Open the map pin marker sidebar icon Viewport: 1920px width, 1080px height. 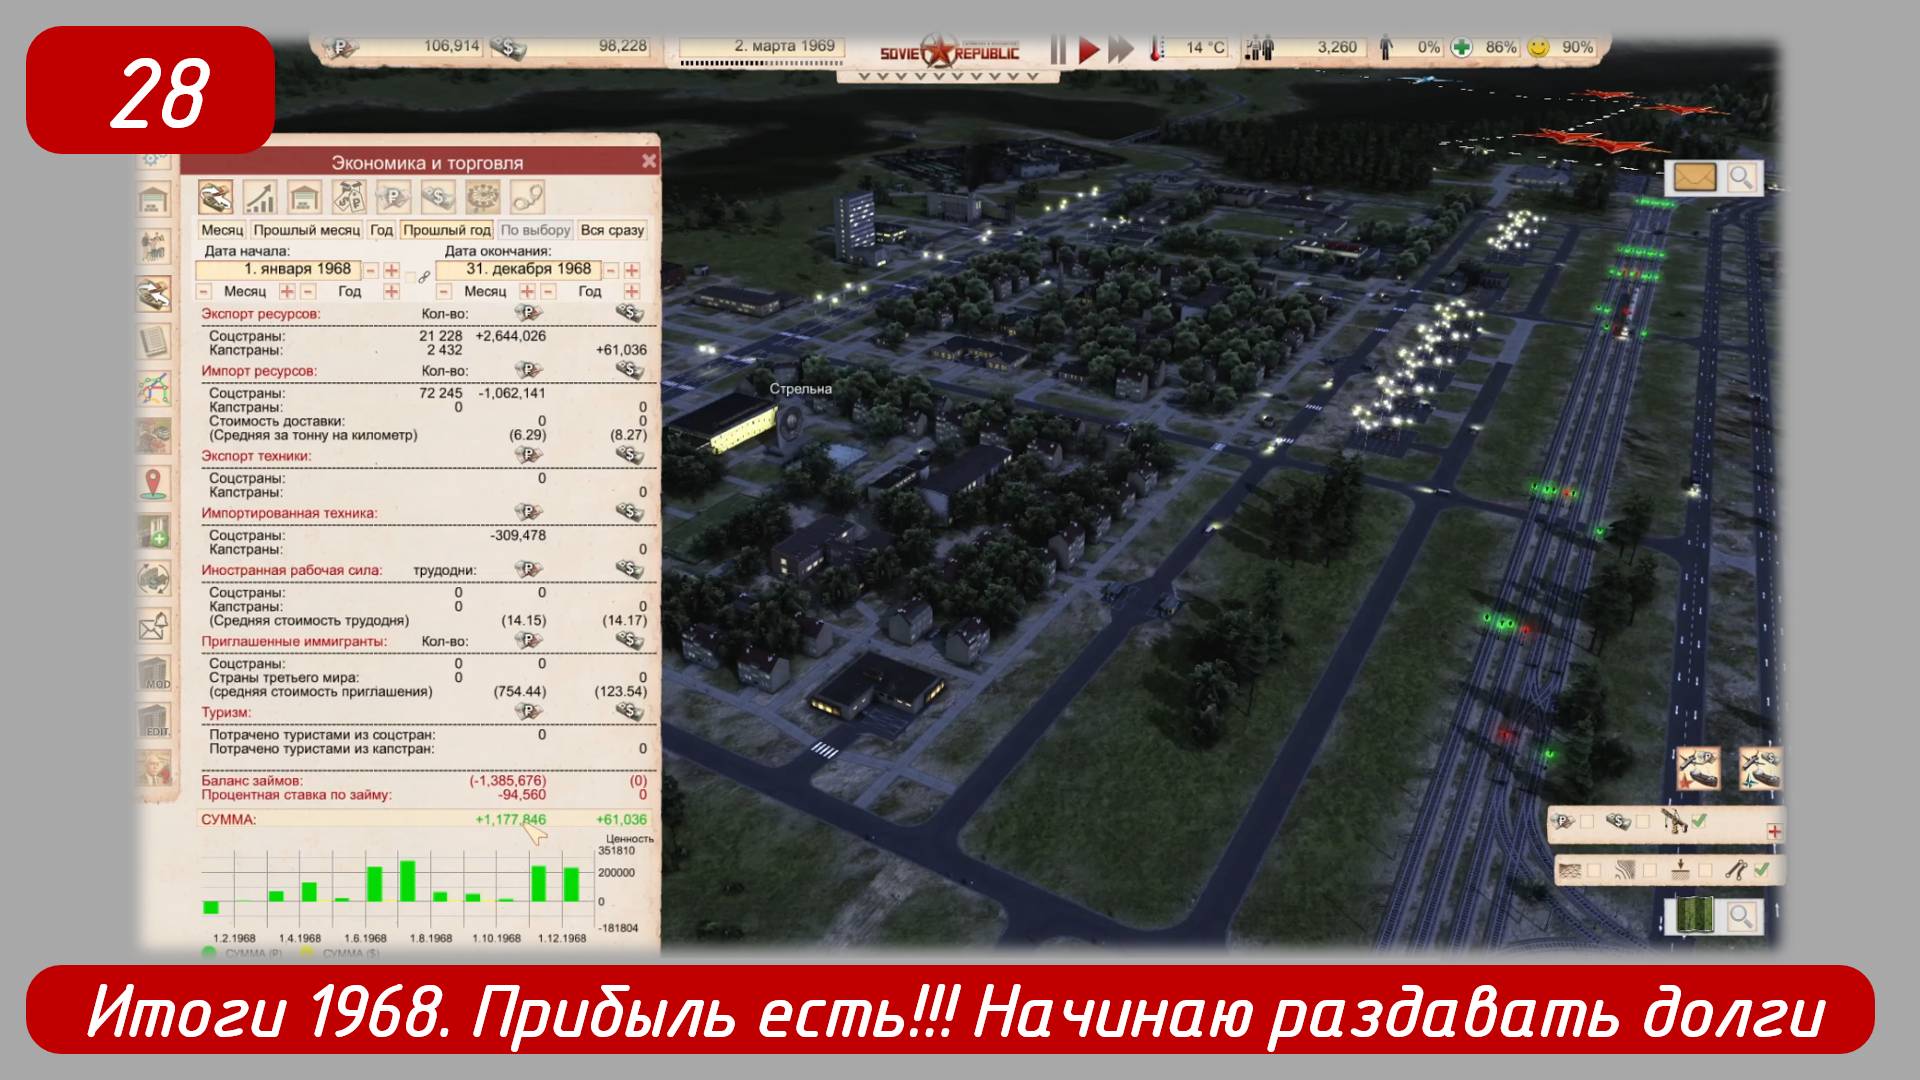tap(154, 483)
